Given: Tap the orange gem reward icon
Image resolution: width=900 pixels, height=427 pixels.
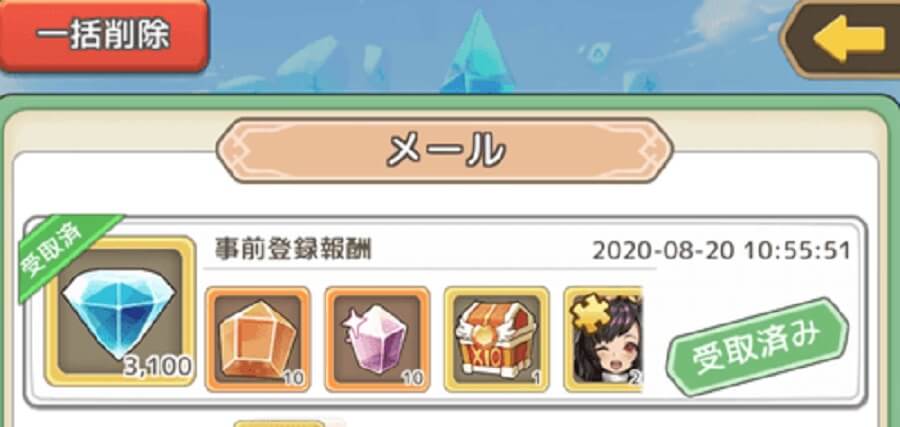Looking at the screenshot, I should (258, 339).
